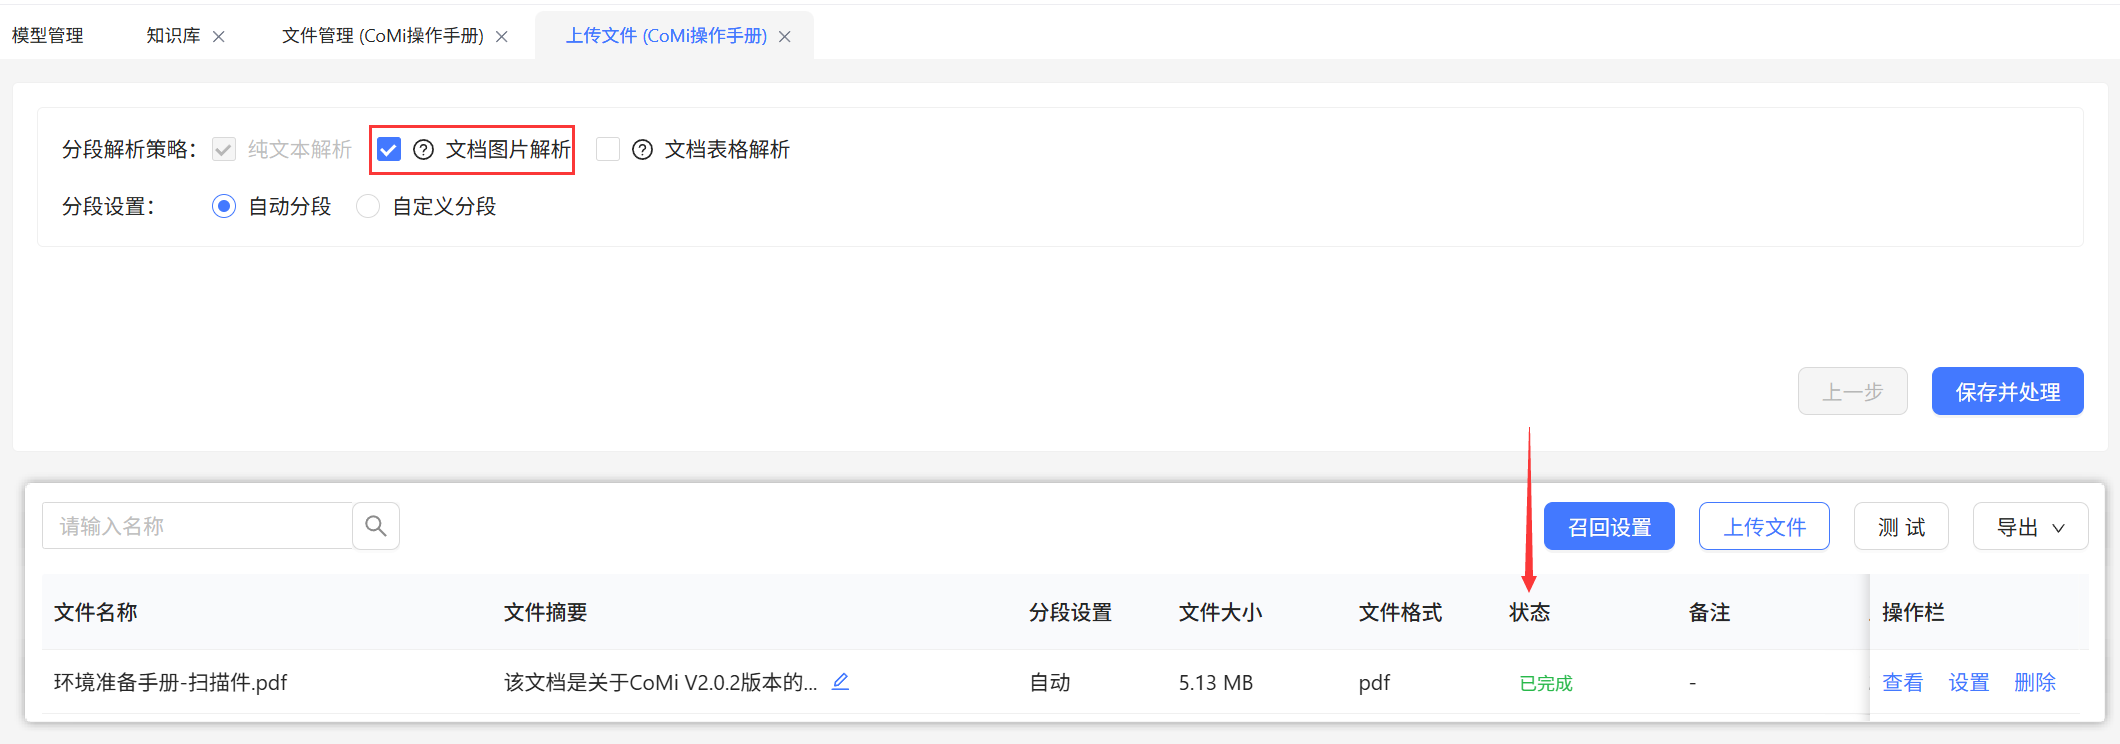The image size is (2120, 744).
Task: Click the search magnifier icon
Action: [x=376, y=526]
